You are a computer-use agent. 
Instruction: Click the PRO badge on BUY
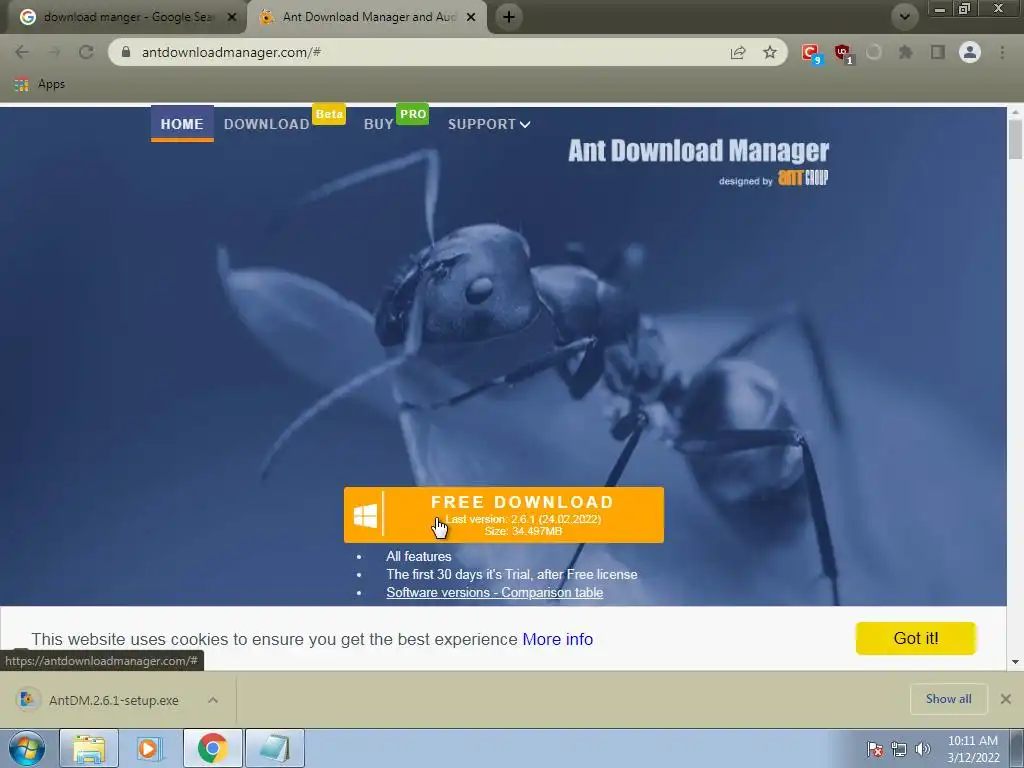413,114
